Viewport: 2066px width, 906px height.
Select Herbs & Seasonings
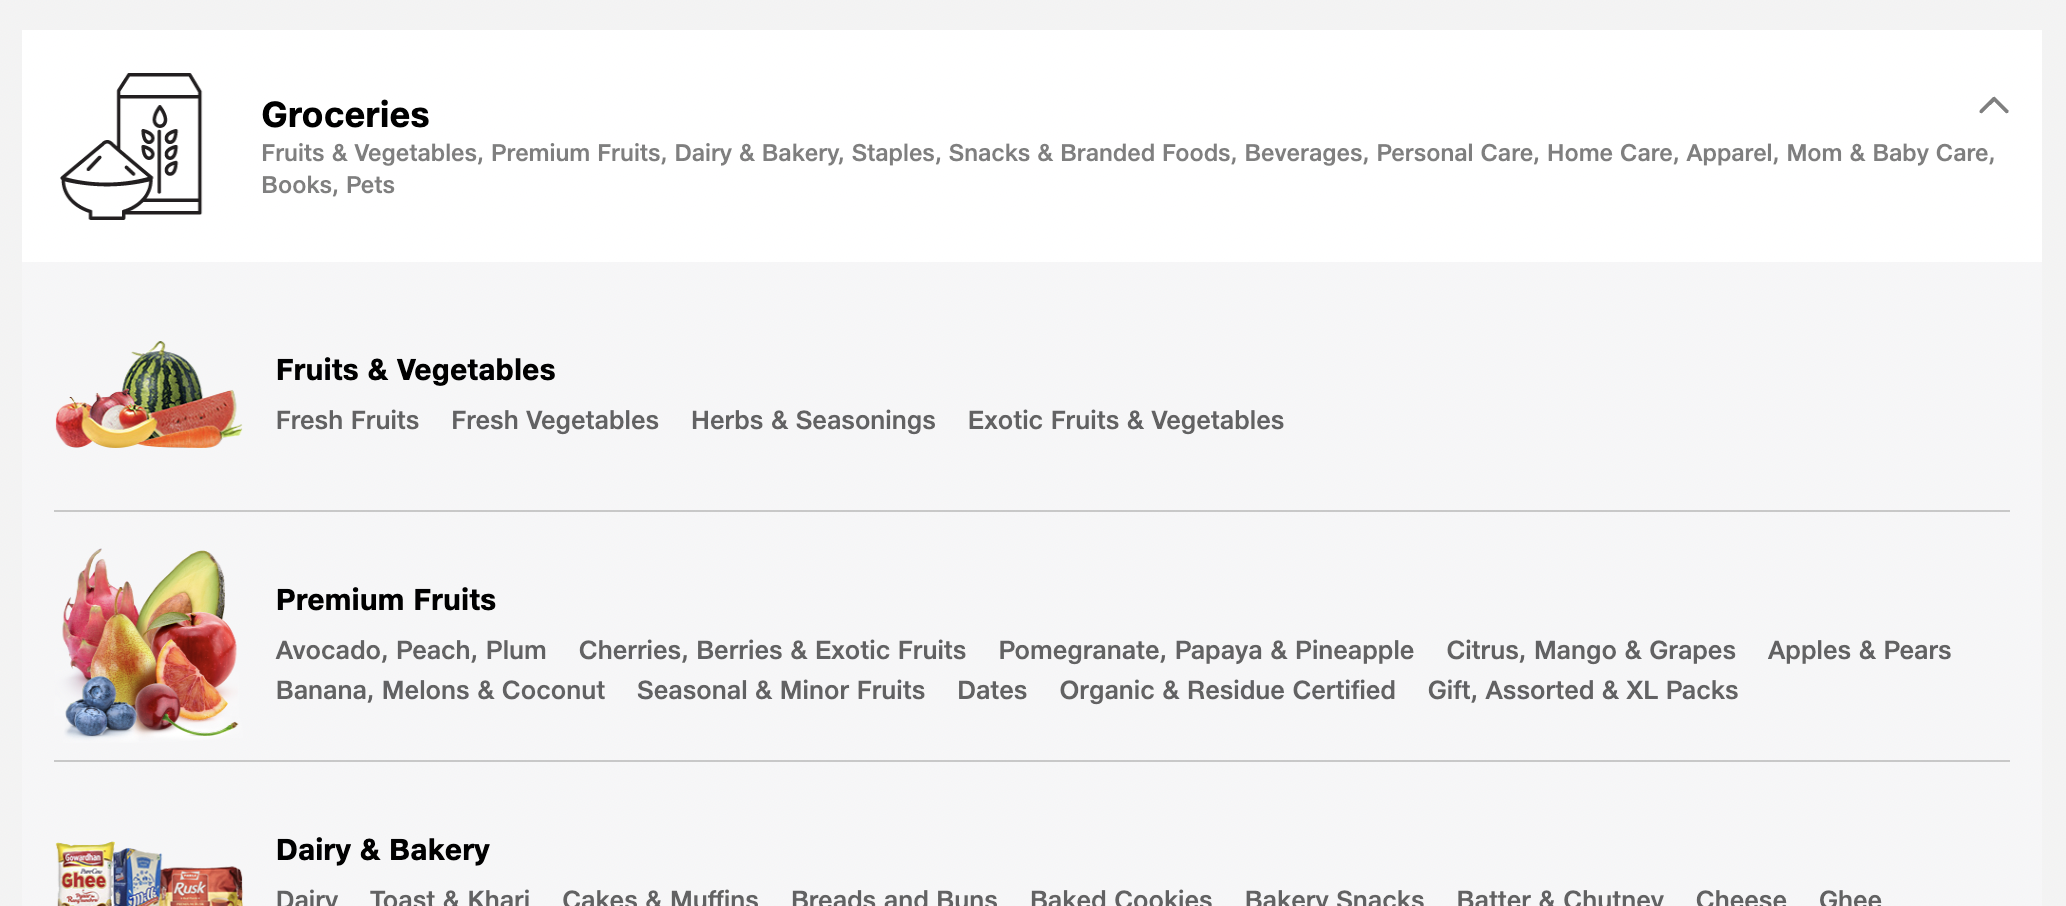(812, 420)
